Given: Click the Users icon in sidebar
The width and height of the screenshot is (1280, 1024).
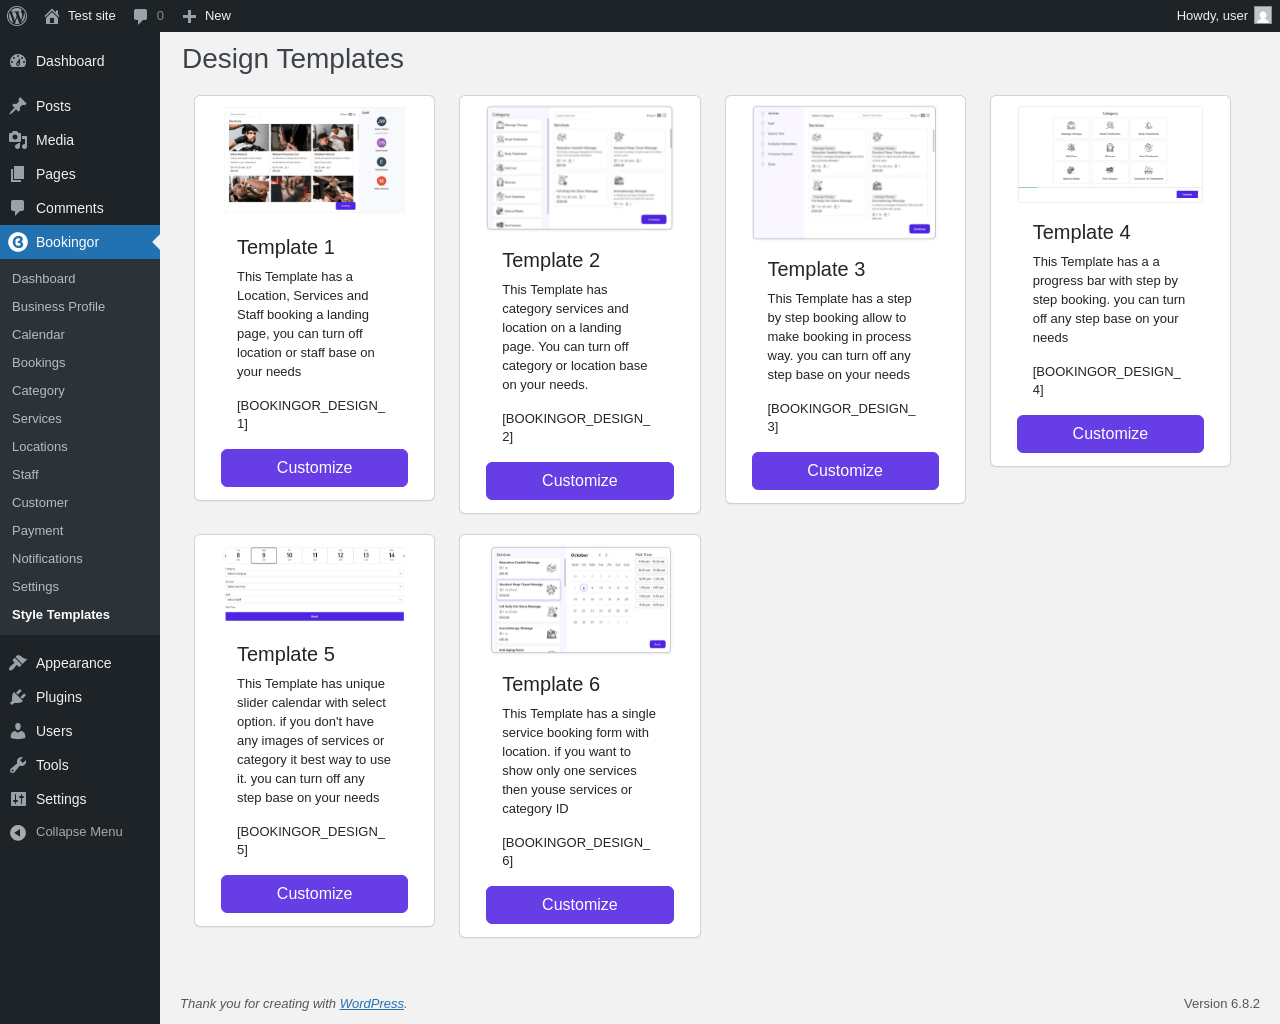Looking at the screenshot, I should click(18, 731).
